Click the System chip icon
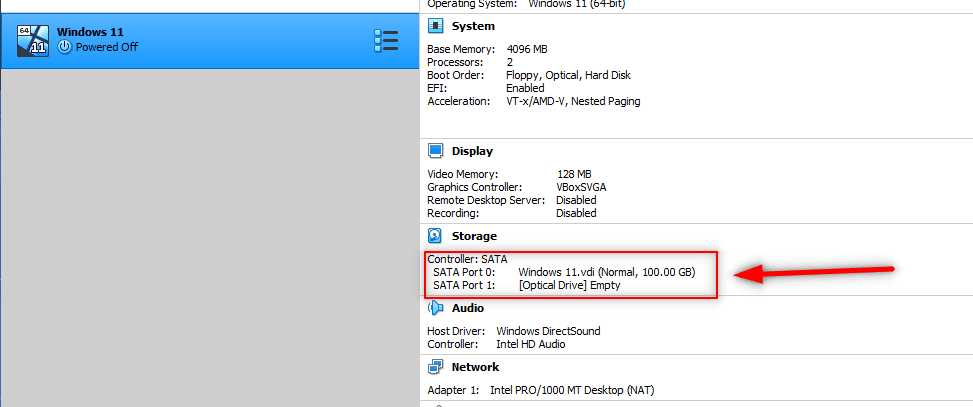The width and height of the screenshot is (973, 407). tap(436, 26)
